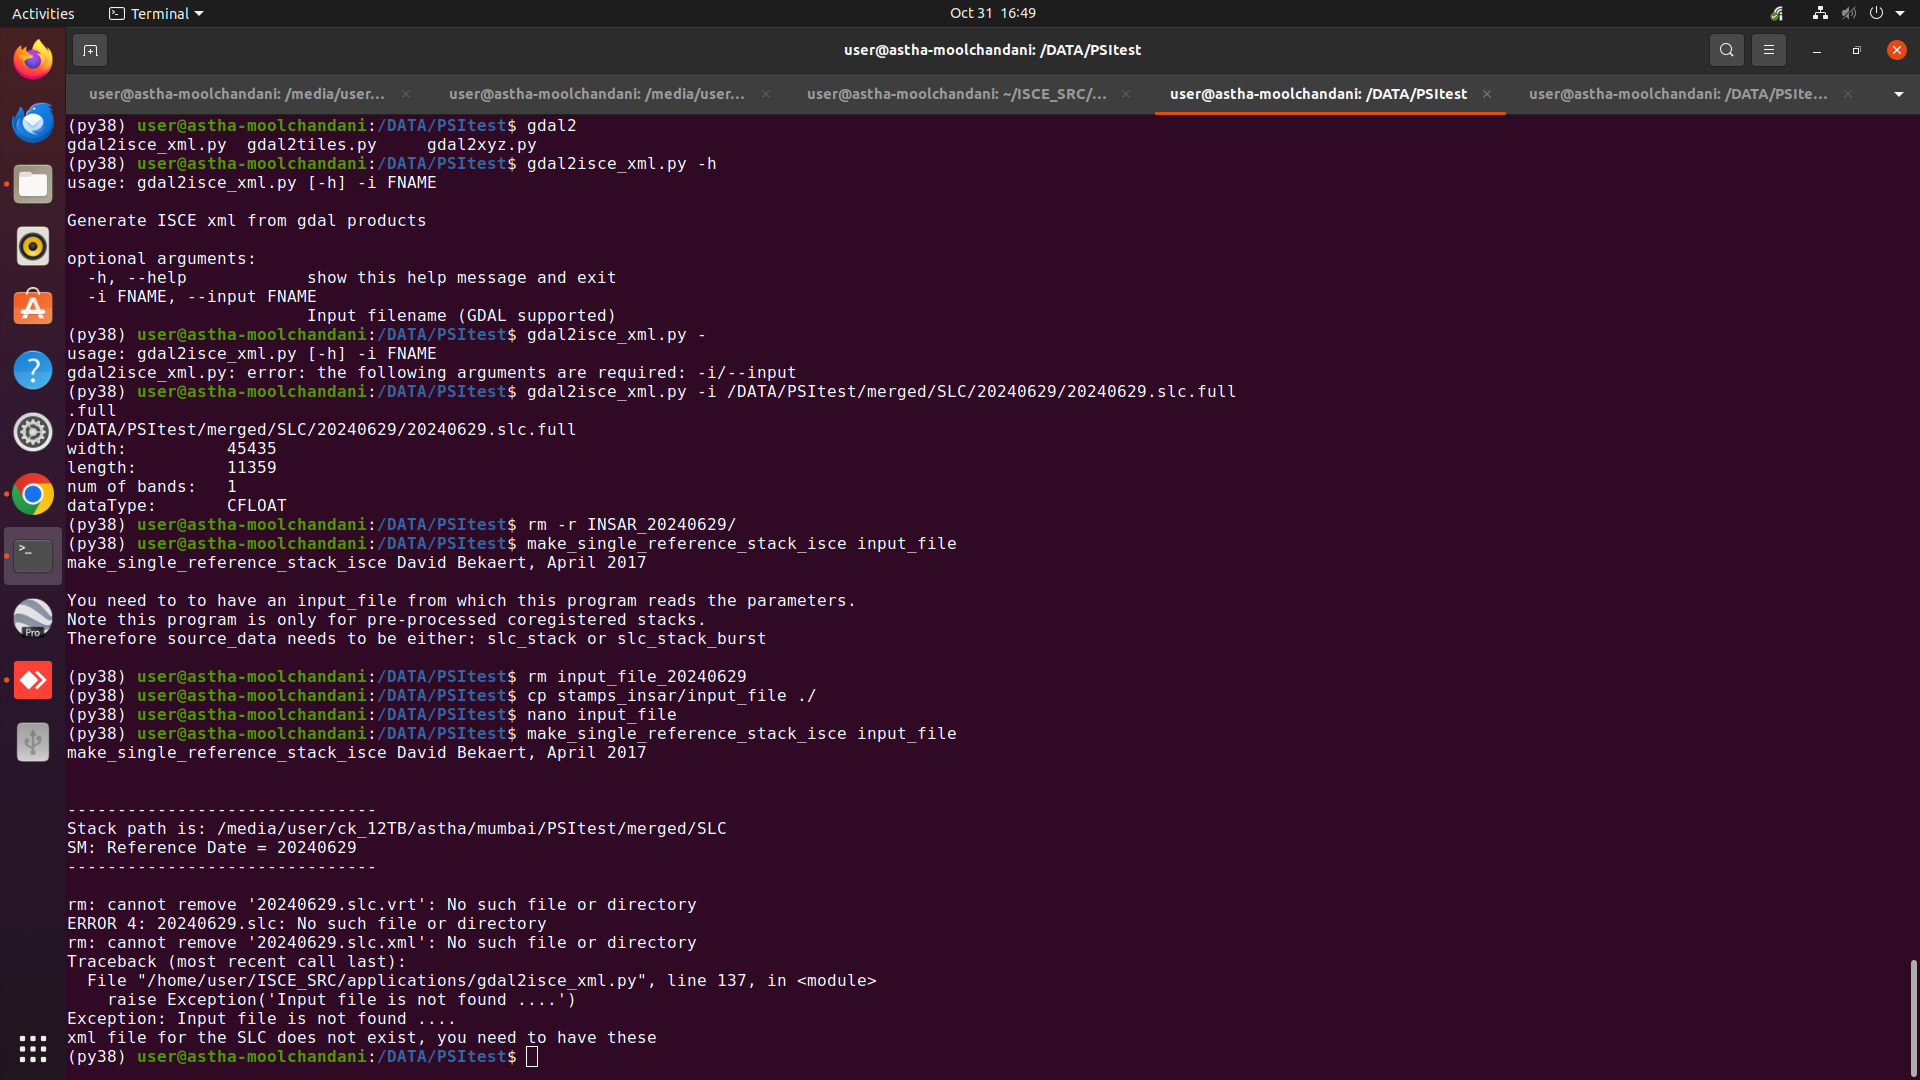The image size is (1920, 1080).
Task: Select the first /media/user terminal tab
Action: click(x=236, y=94)
